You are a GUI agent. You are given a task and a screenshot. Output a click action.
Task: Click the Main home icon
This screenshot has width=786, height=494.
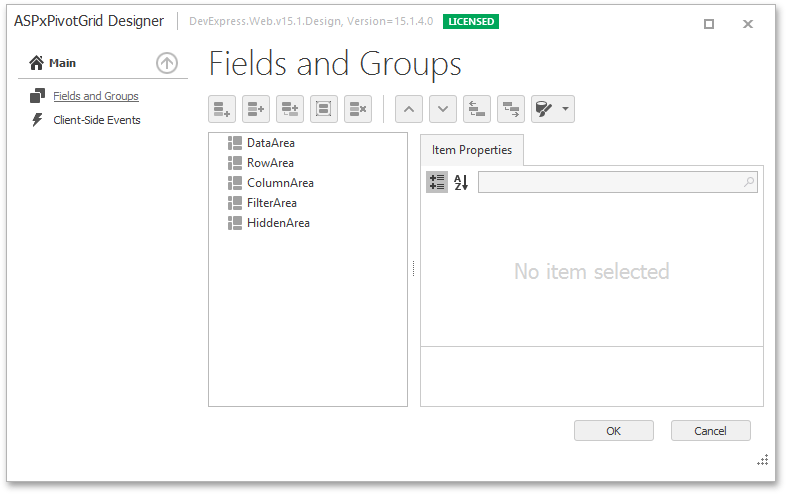coord(36,63)
